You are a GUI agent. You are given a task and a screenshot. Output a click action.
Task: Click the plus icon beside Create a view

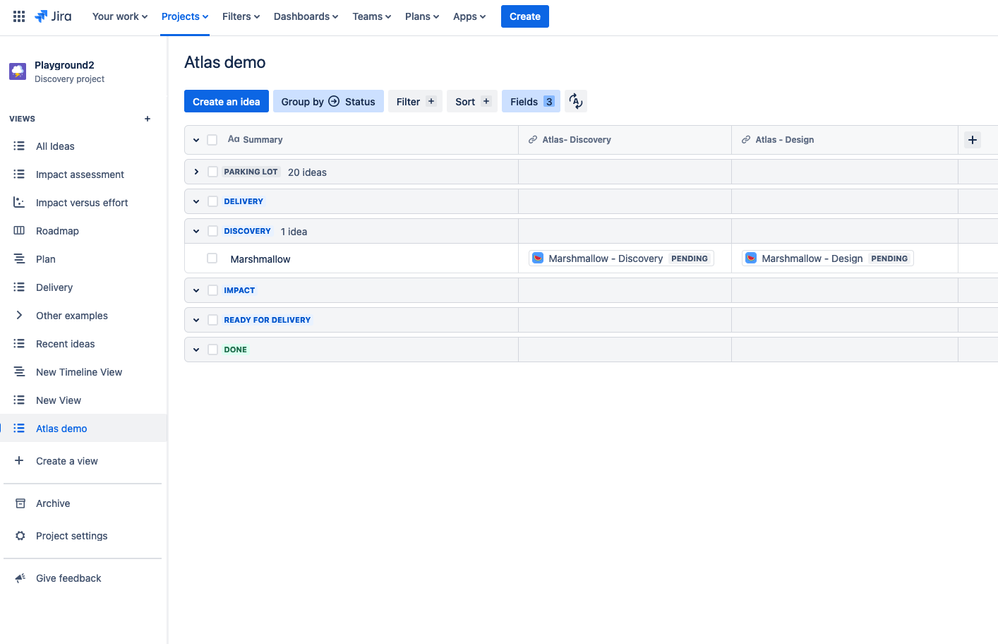pyautogui.click(x=19, y=460)
